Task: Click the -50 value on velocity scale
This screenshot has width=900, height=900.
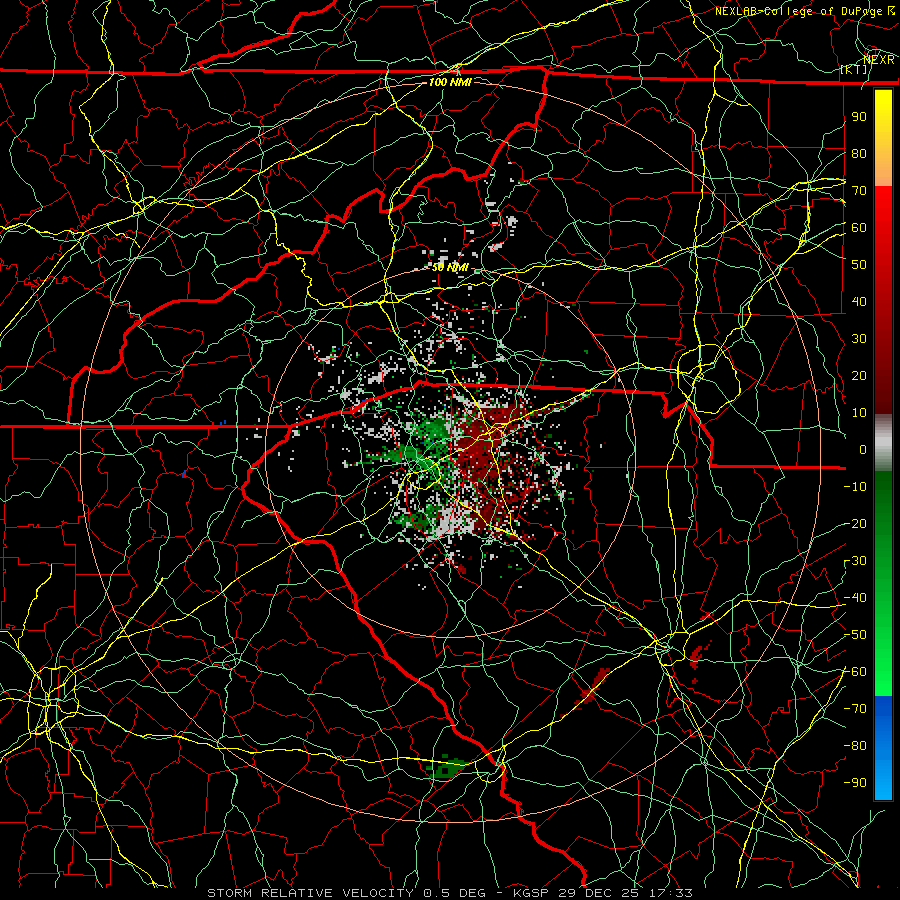Action: pyautogui.click(x=855, y=635)
